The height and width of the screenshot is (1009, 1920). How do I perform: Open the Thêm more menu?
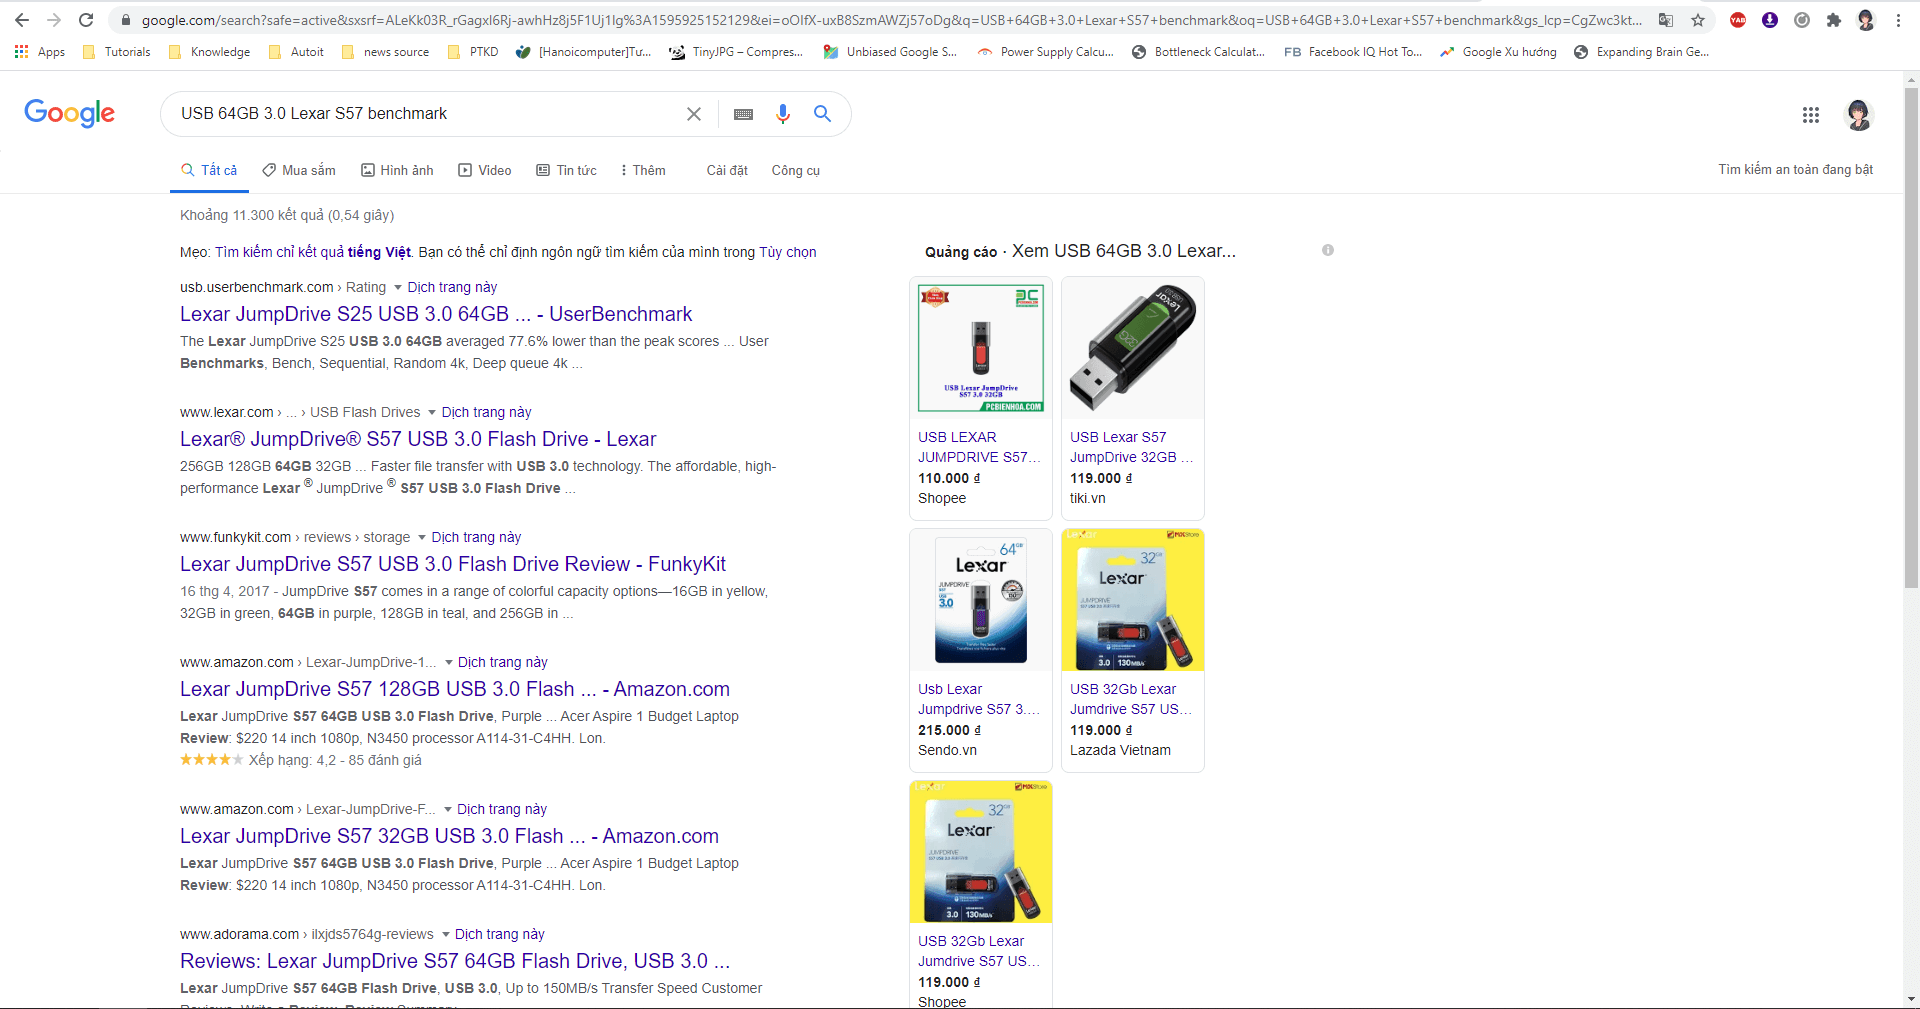point(642,170)
